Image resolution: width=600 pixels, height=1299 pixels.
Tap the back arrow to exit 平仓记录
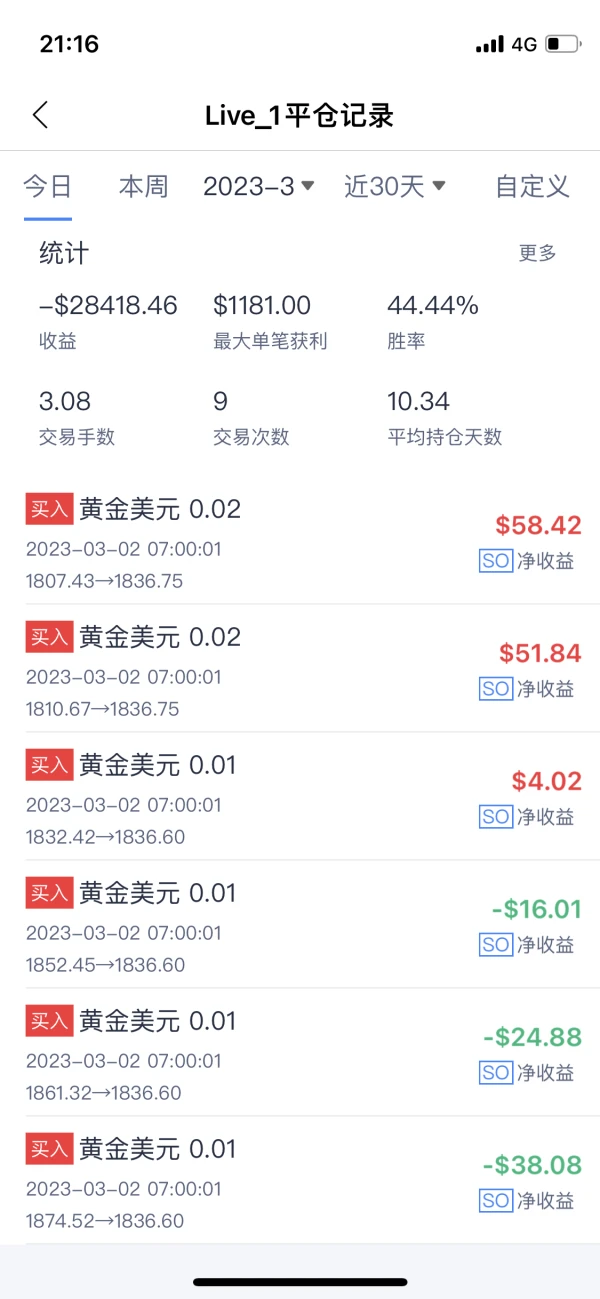tap(40, 115)
